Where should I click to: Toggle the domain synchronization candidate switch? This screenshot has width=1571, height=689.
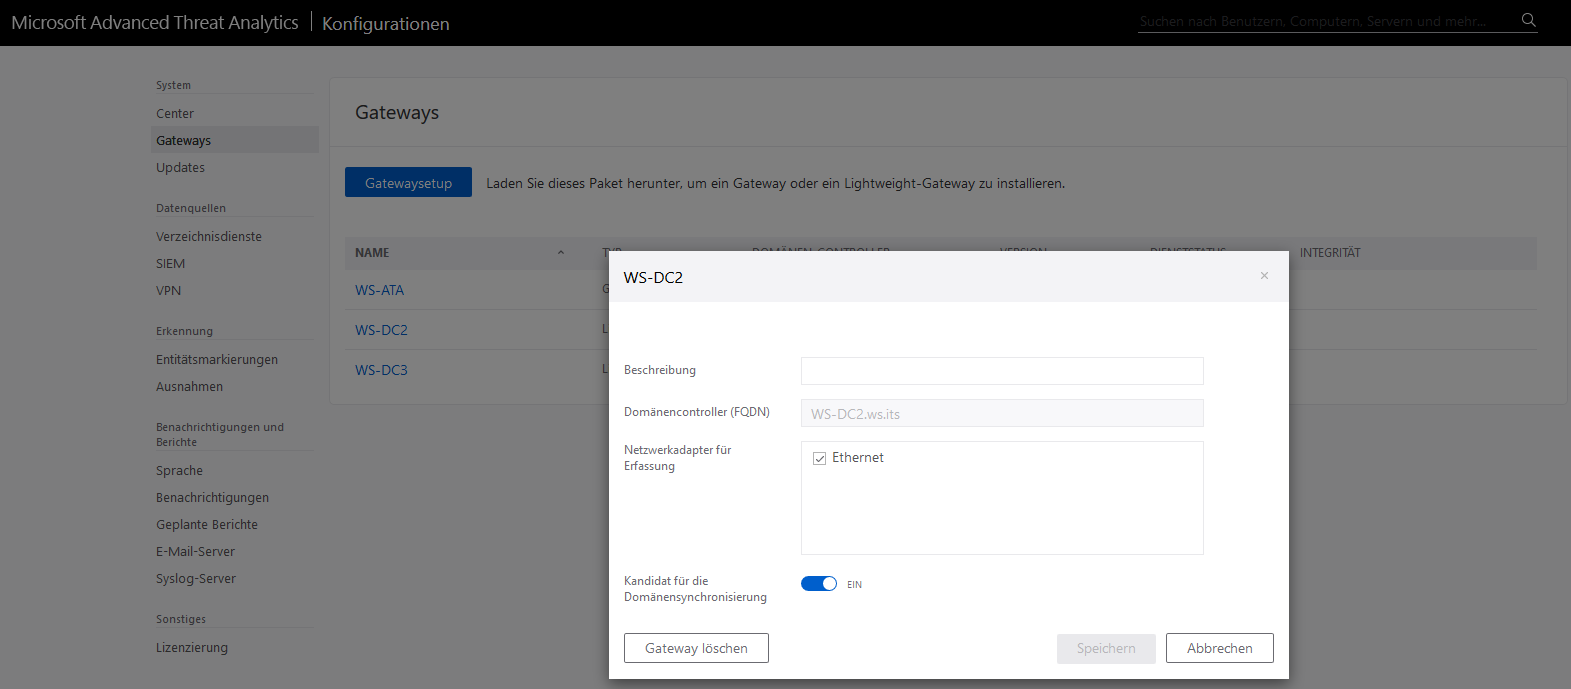click(x=819, y=584)
